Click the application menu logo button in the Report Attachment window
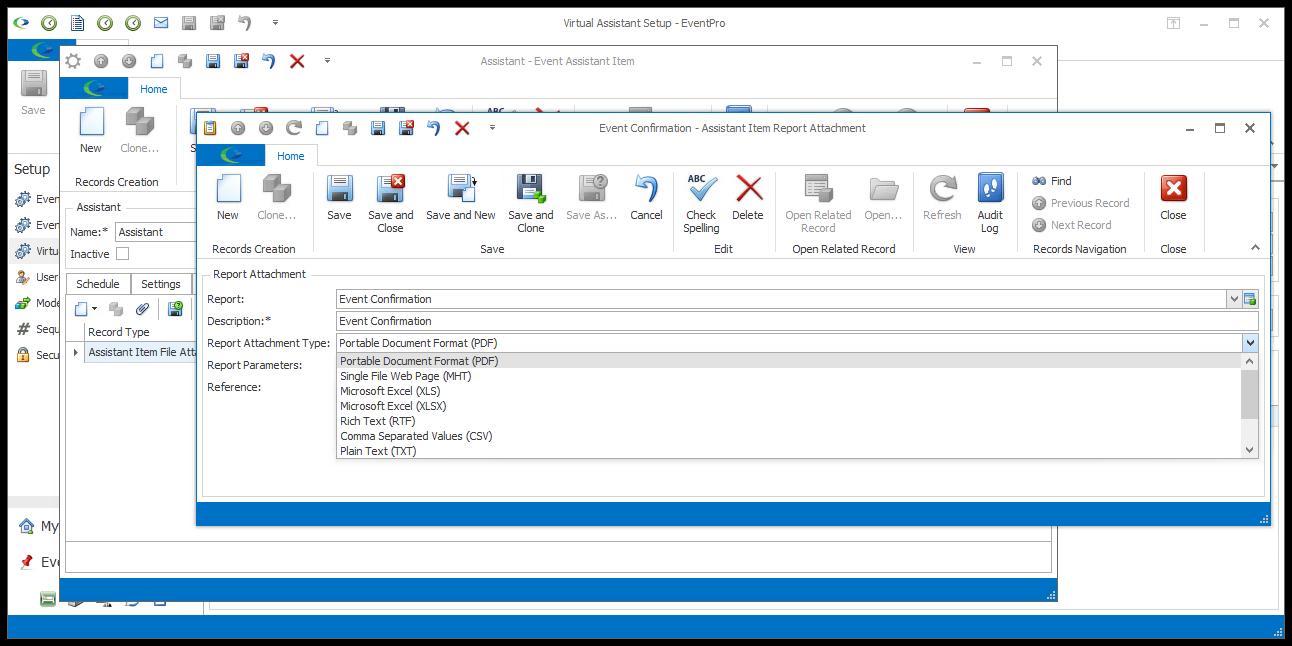The image size is (1292, 646). click(231, 155)
